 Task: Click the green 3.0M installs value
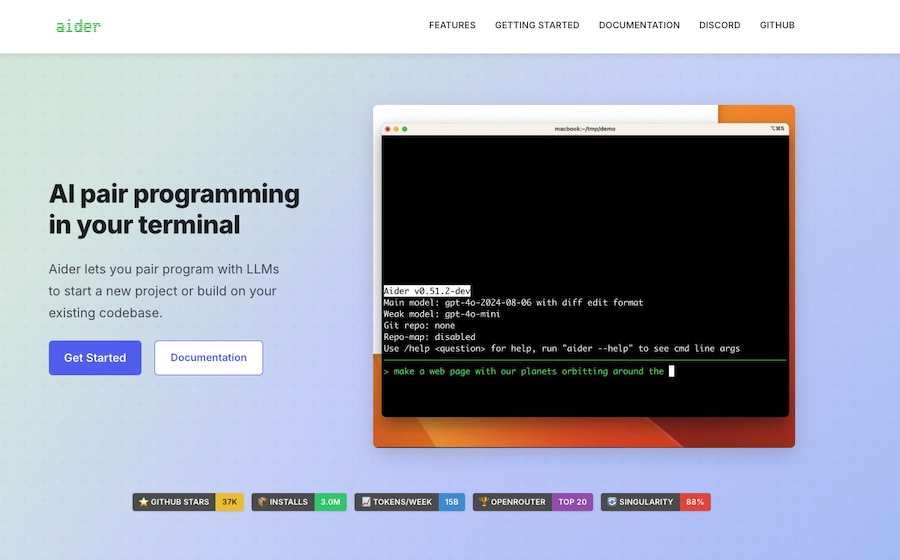pyautogui.click(x=330, y=502)
